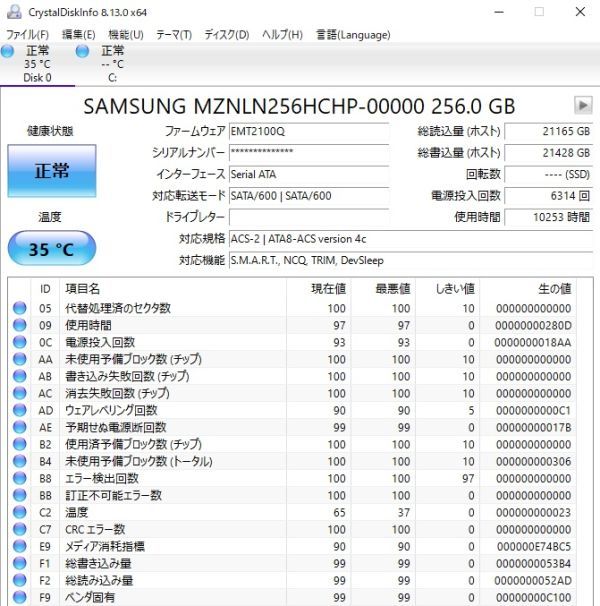Select the 訂正不可能エラー数 attribute name
This screenshot has width=600, height=606.
pos(113,495)
